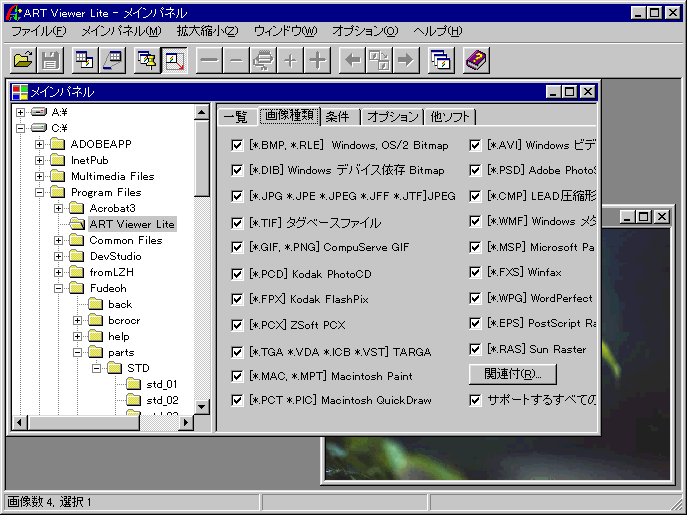687x515 pixels.
Task: Open the ヘルプ(H) menu
Action: coord(438,31)
